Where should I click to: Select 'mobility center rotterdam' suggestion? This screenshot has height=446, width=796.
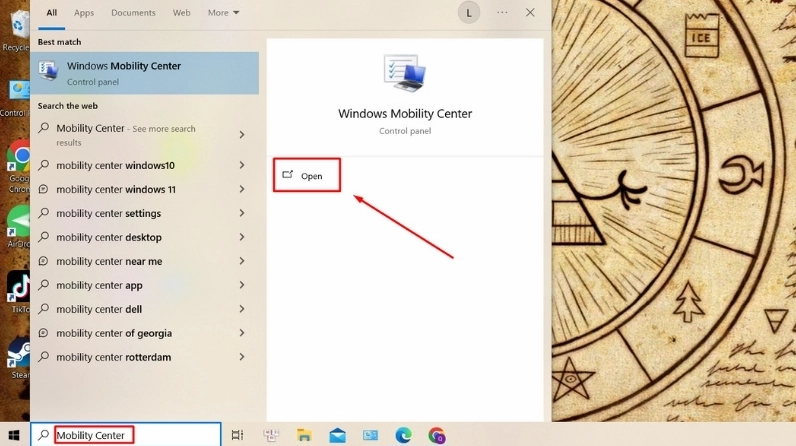(113, 357)
